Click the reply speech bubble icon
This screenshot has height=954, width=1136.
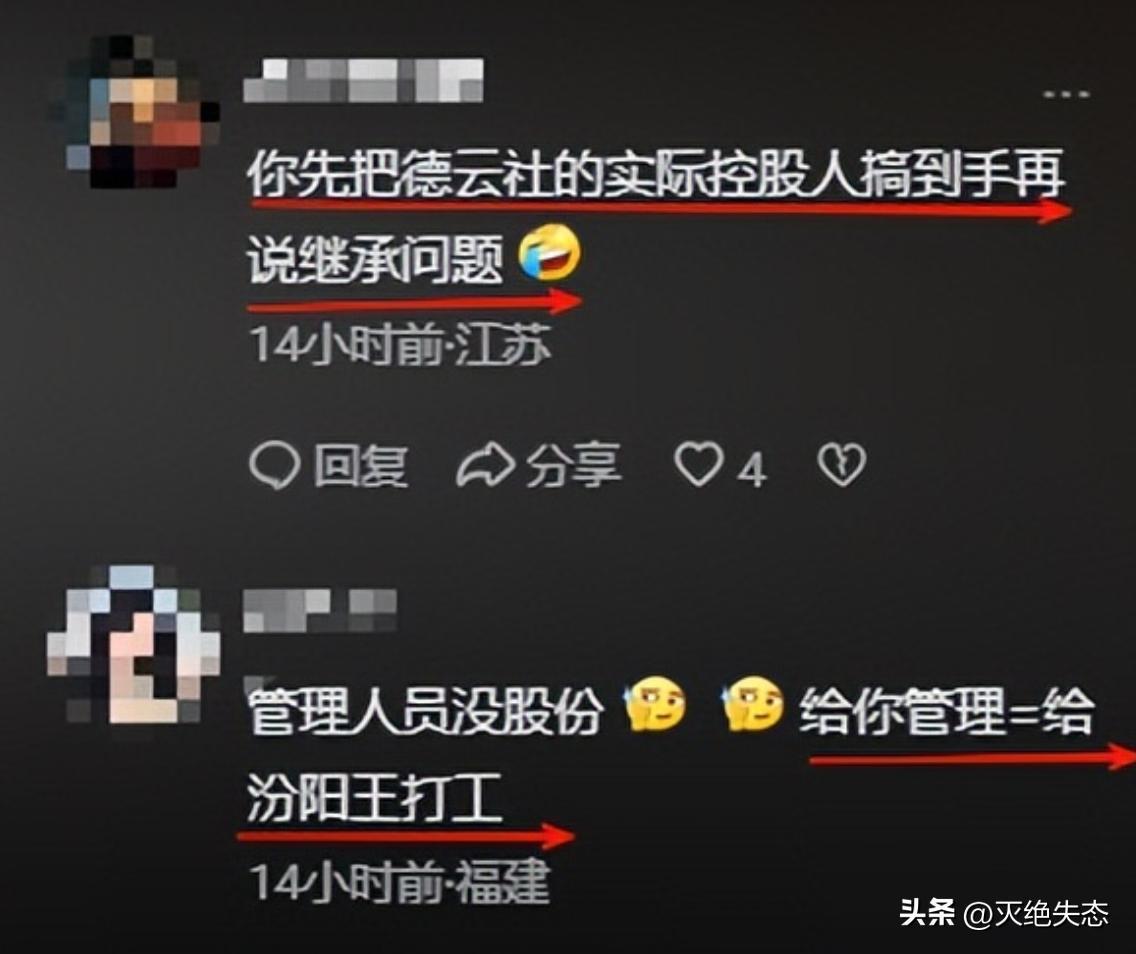(275, 466)
